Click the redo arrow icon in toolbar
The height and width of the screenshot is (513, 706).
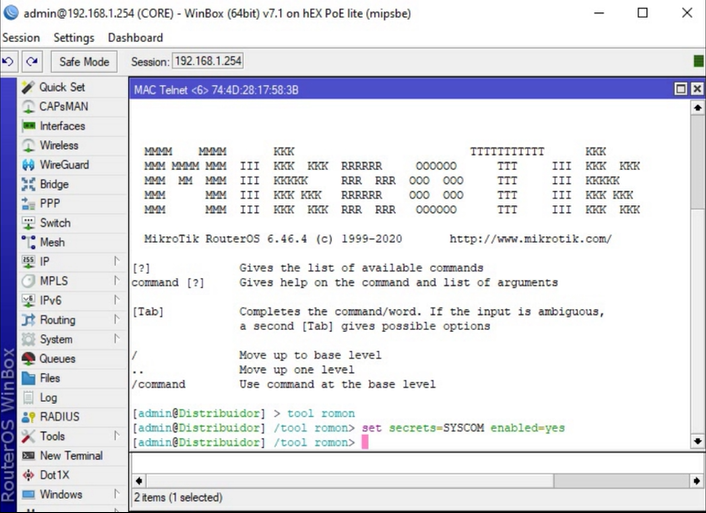pos(32,61)
